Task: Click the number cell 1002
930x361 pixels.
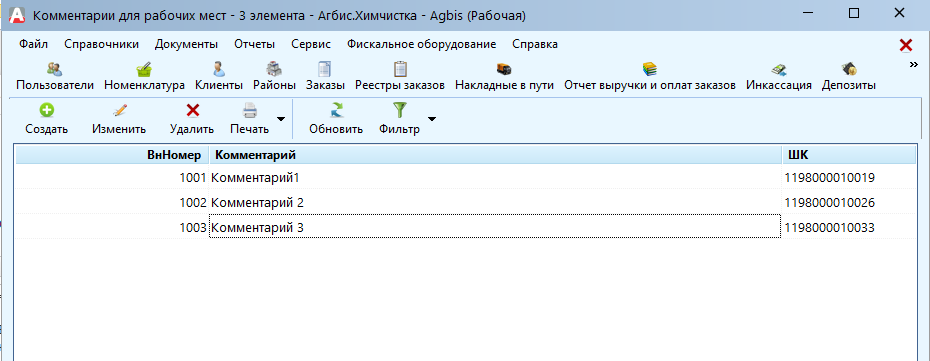Action: tap(112, 203)
